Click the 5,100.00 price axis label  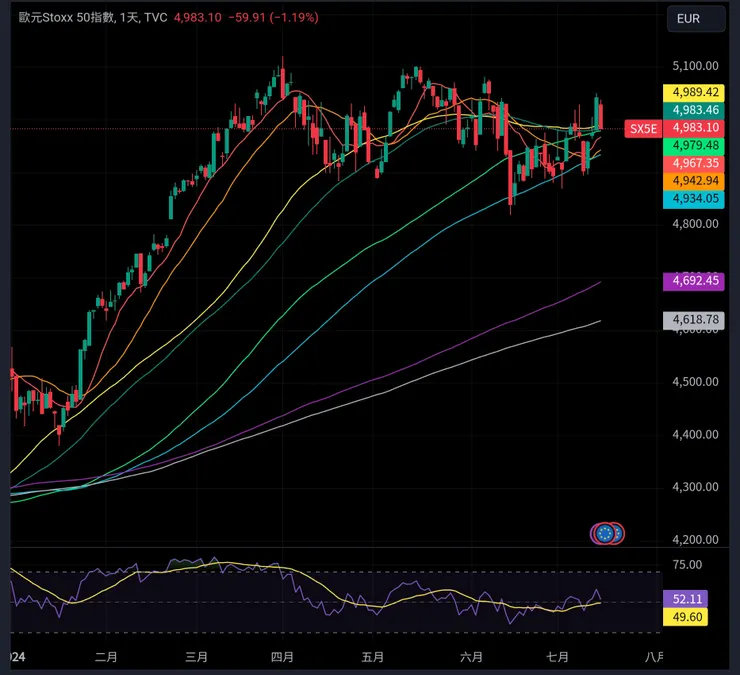click(x=695, y=66)
